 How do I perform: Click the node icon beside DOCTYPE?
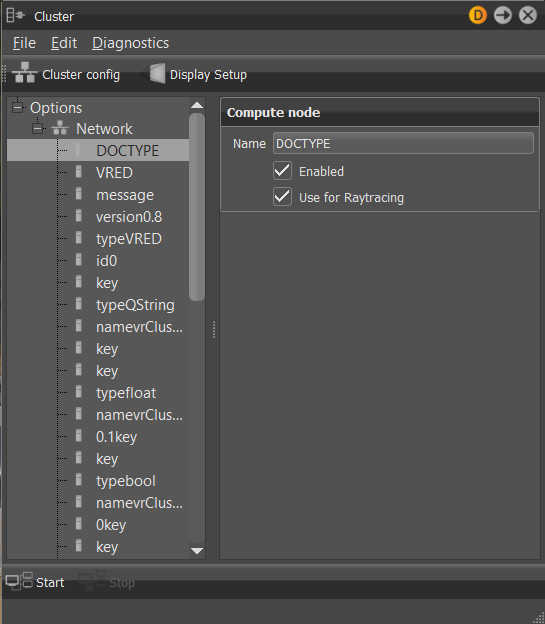click(79, 150)
